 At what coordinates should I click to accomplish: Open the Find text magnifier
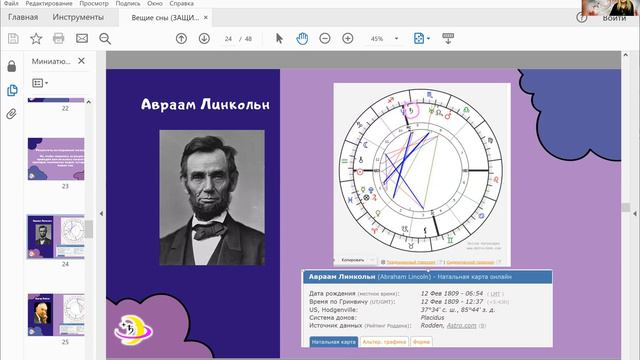105,38
